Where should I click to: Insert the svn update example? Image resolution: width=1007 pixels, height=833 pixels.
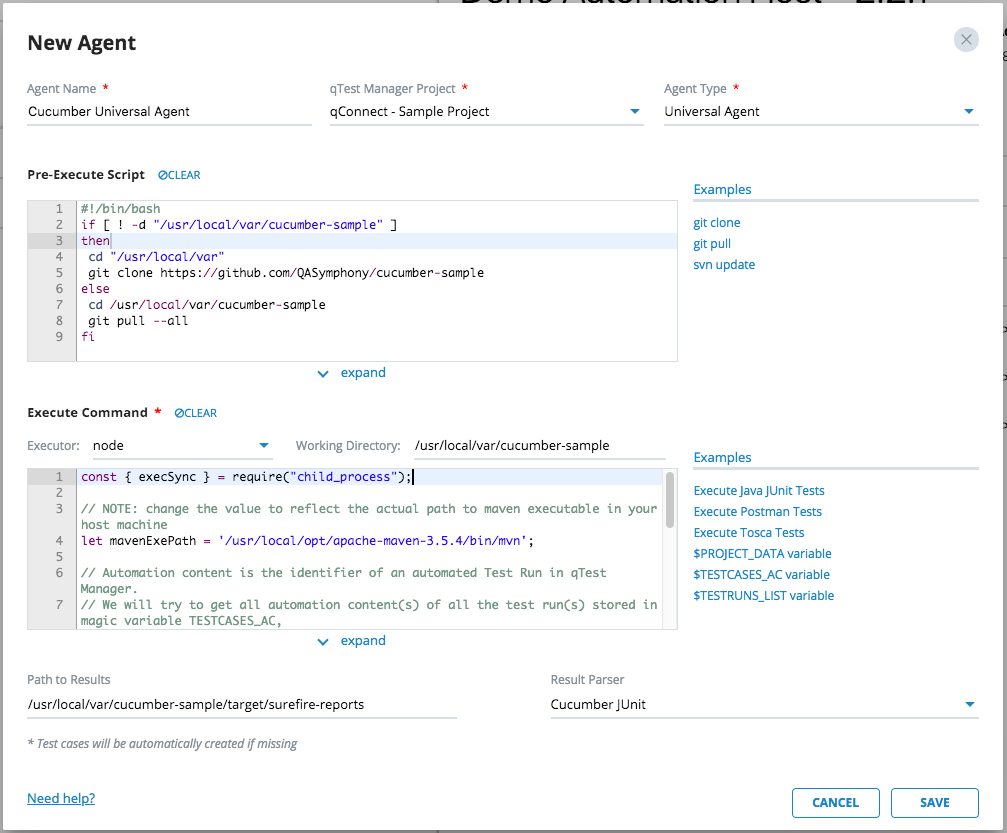(724, 265)
